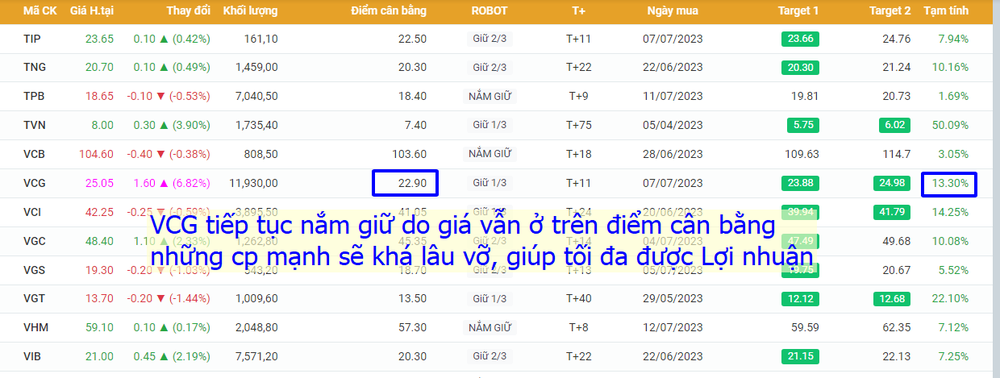
Task: Click VCB current price 104.60
Action: (96, 154)
